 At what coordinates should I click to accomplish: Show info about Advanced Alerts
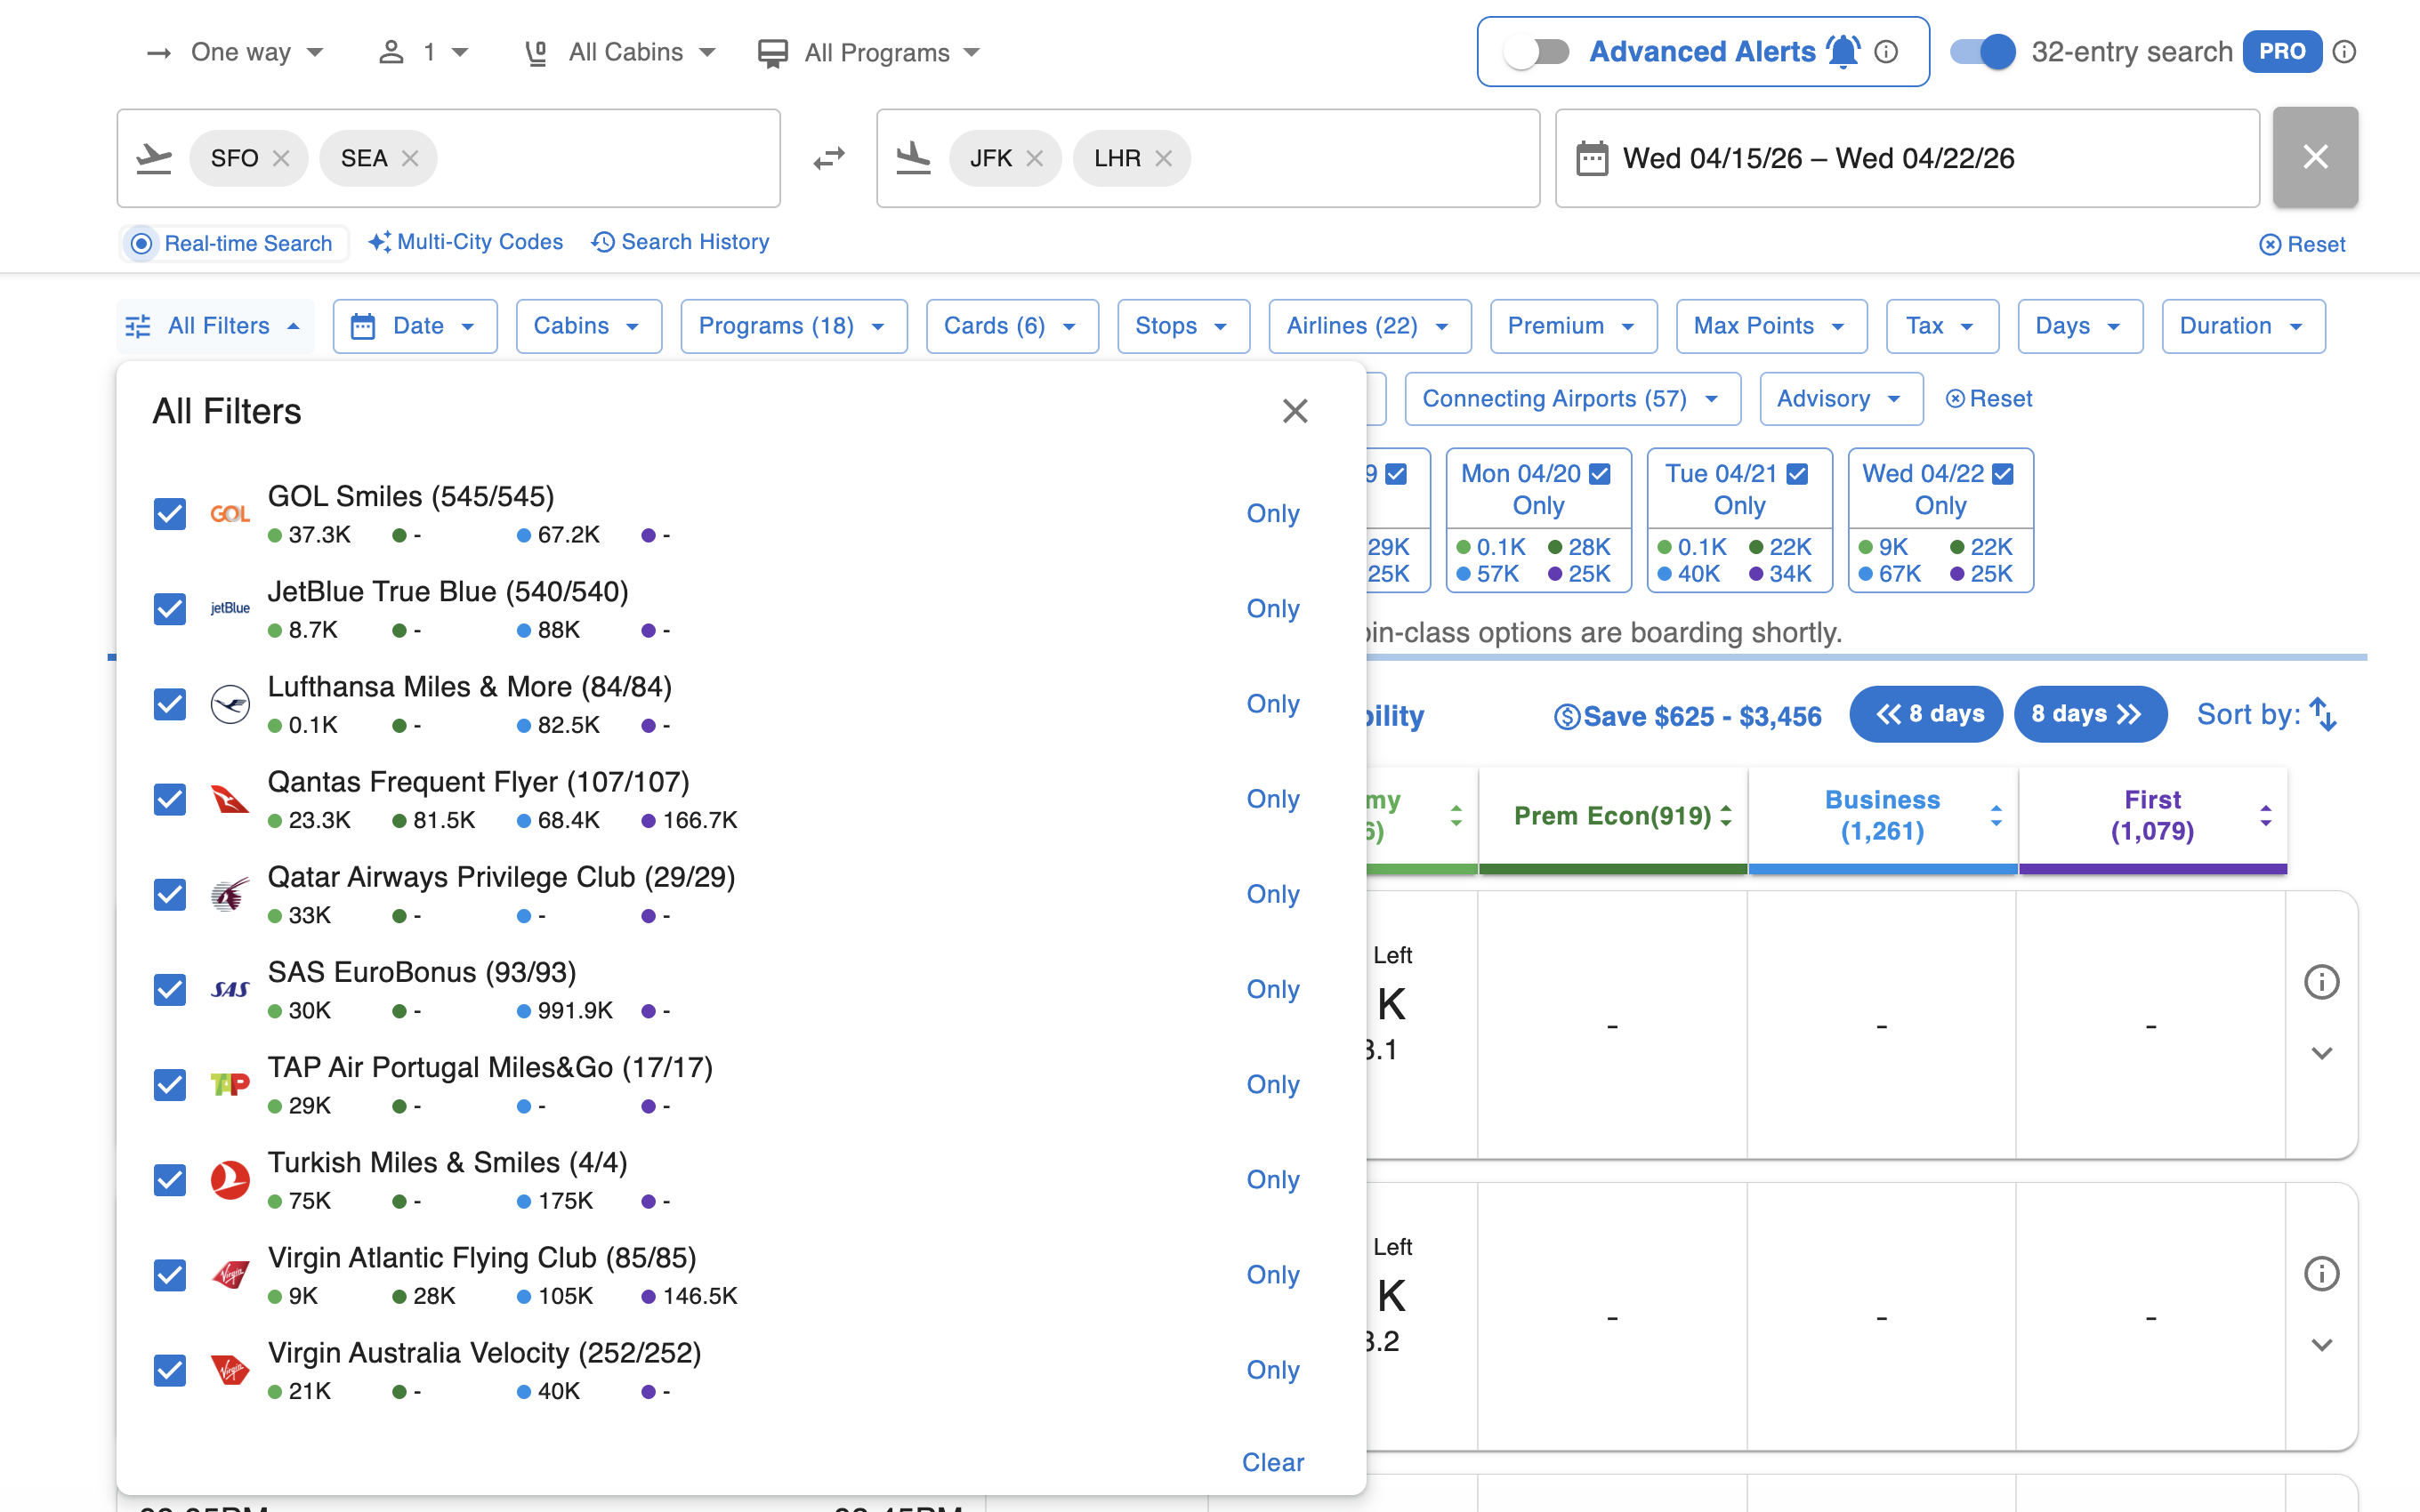click(1886, 52)
